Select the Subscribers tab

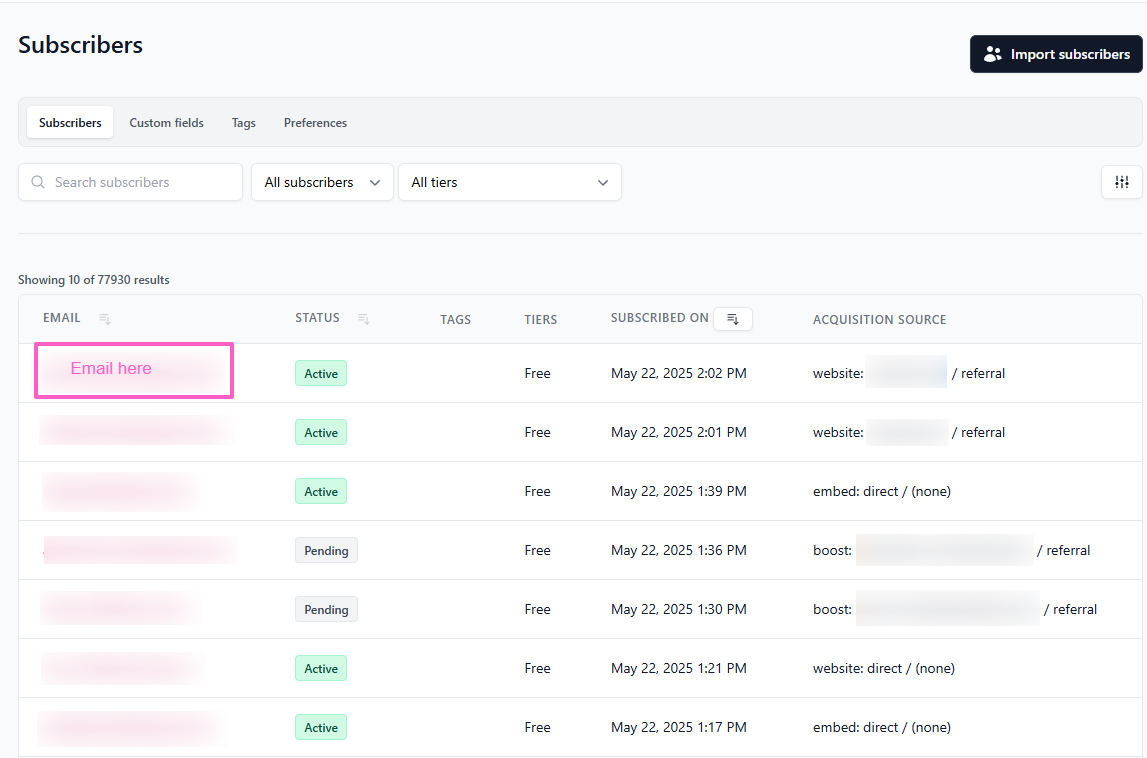[x=70, y=123]
